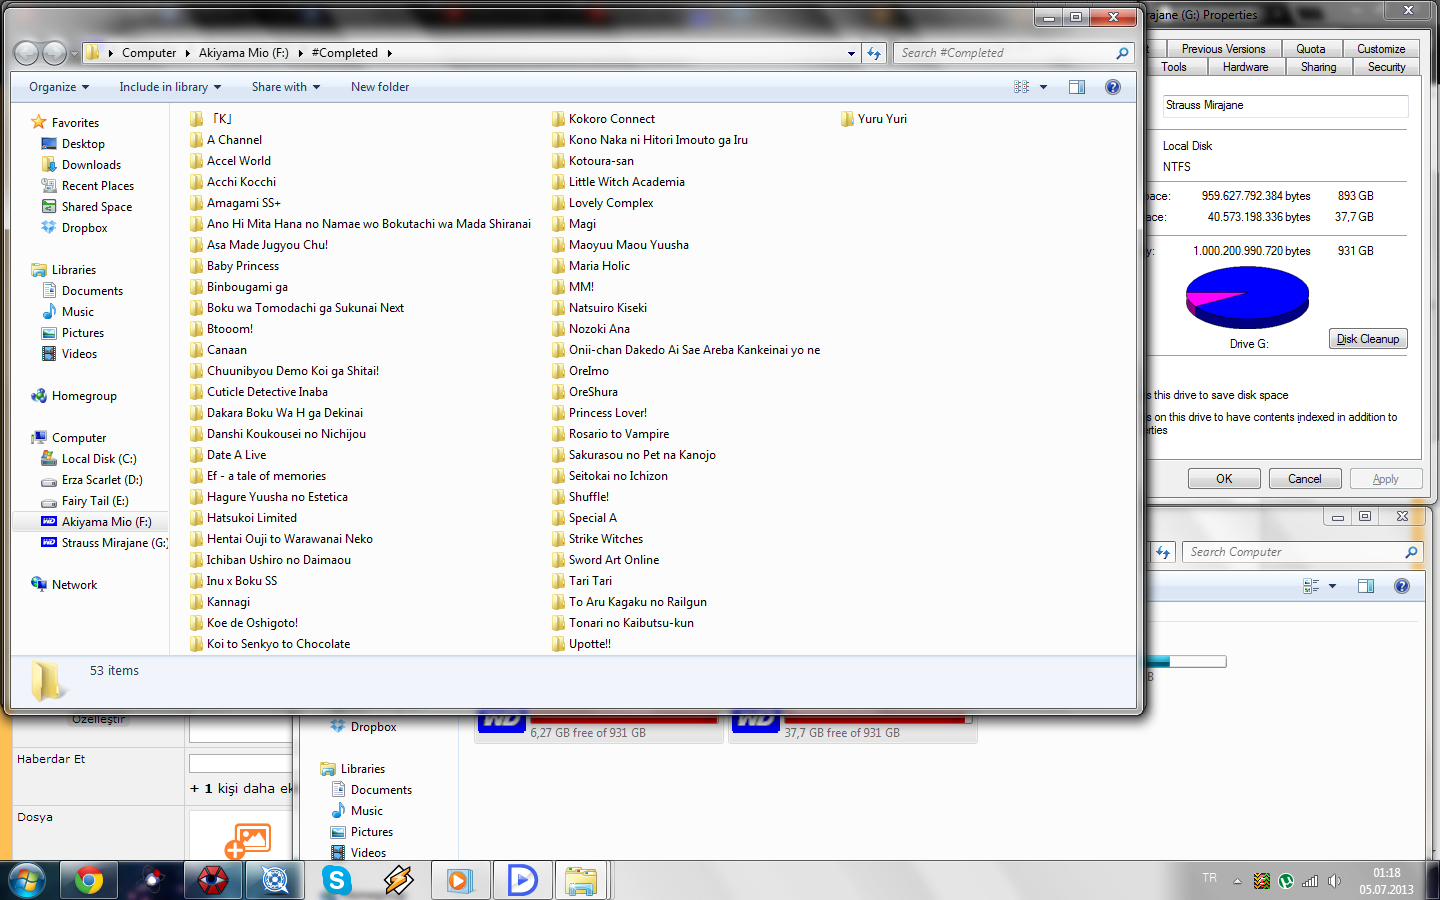
Task: Open the Accel World folder
Action: [x=230, y=161]
